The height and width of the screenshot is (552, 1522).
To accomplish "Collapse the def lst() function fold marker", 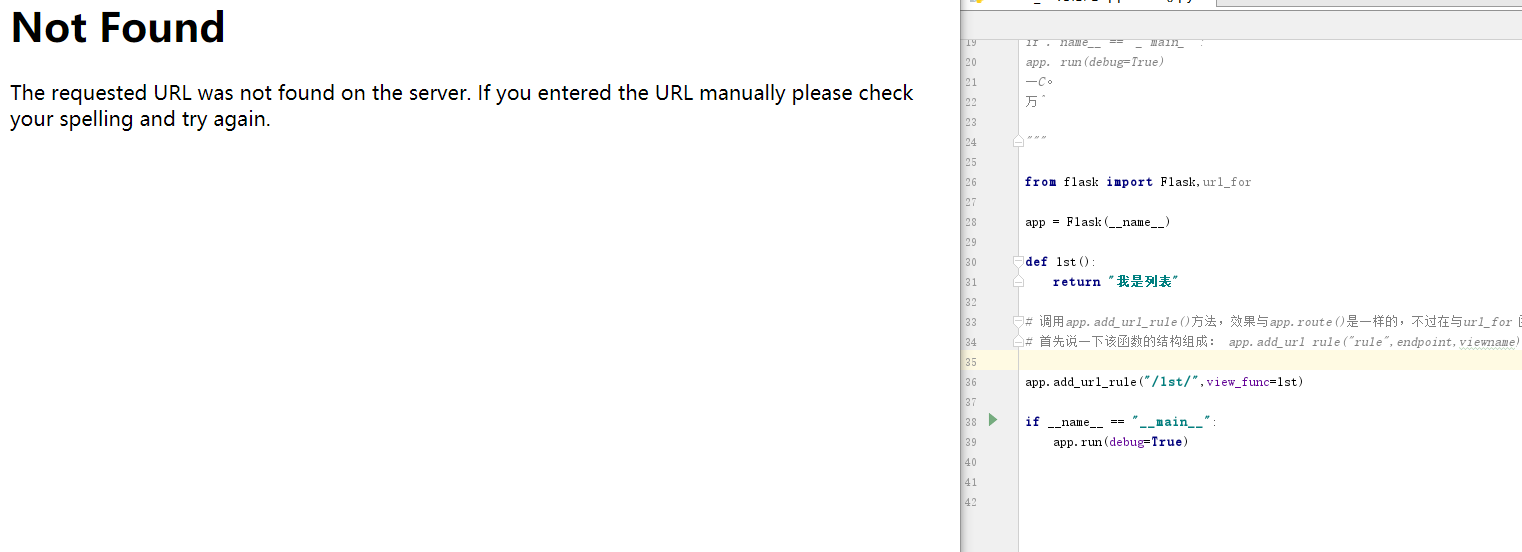I will pos(1018,262).
